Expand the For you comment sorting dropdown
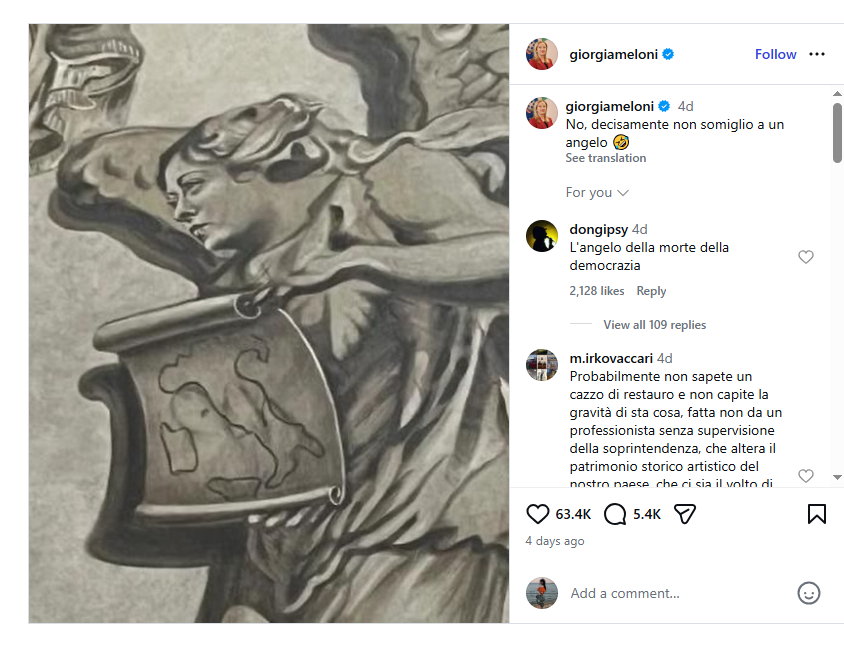844x645 pixels. (597, 193)
